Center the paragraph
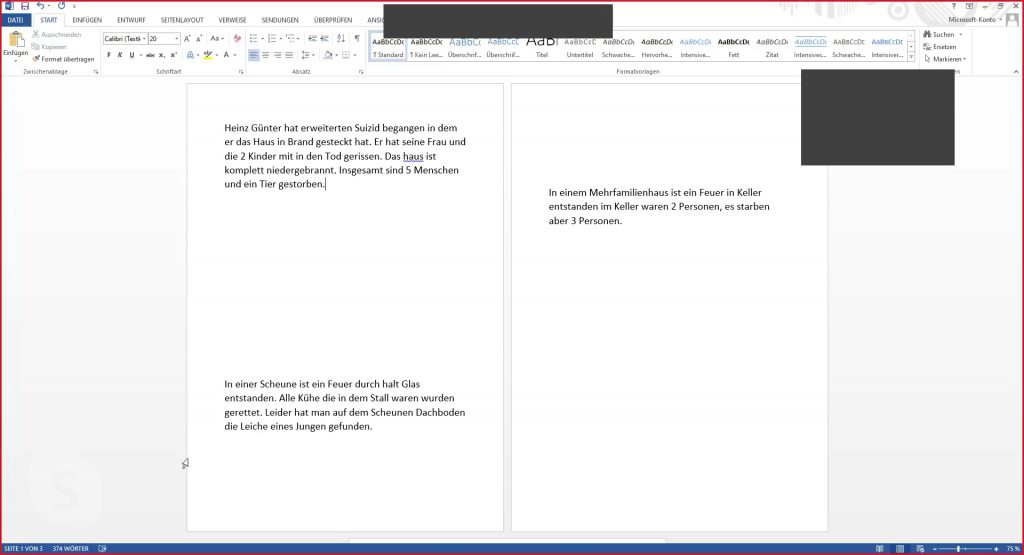1024x555 pixels. click(x=265, y=56)
